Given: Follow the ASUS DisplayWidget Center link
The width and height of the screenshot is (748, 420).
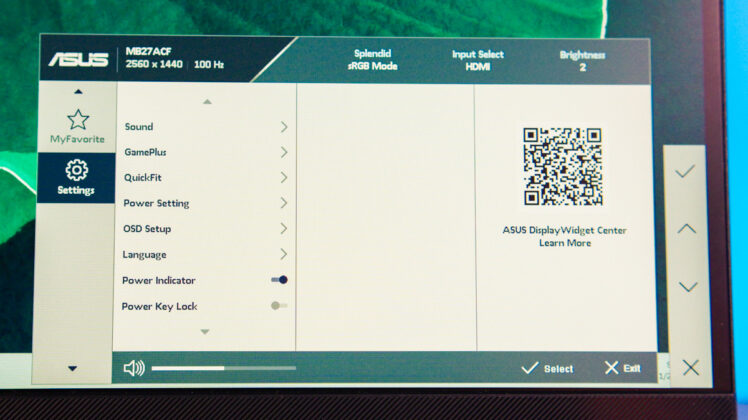Looking at the screenshot, I should click(564, 230).
